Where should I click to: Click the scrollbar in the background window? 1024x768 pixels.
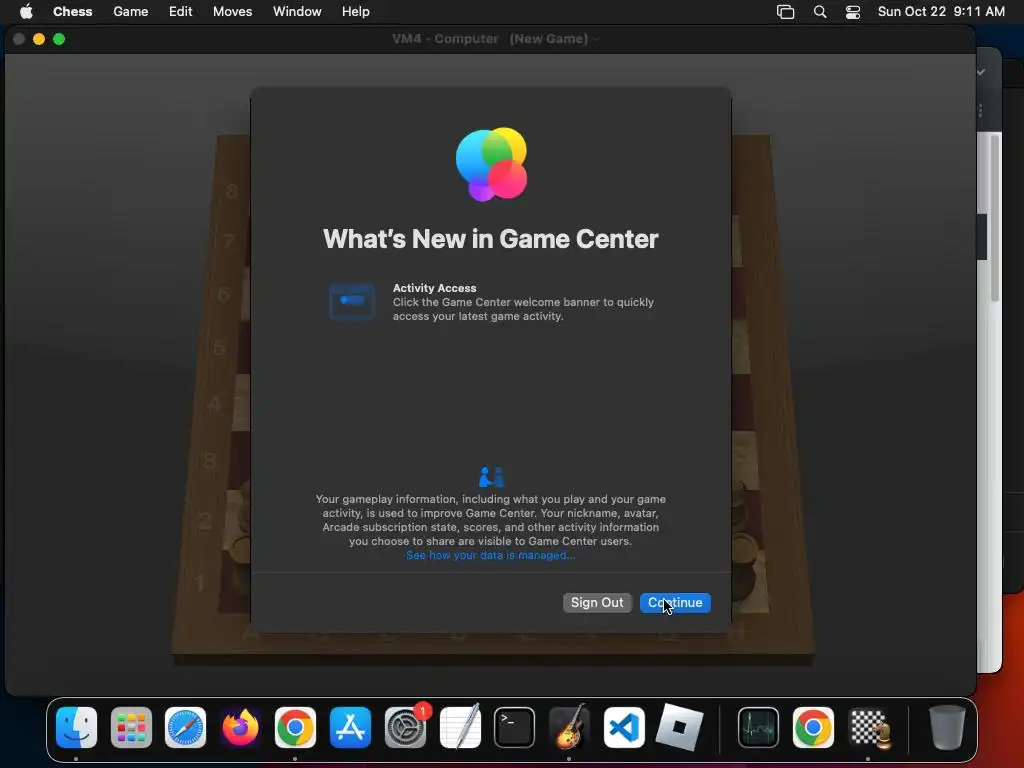point(995,218)
